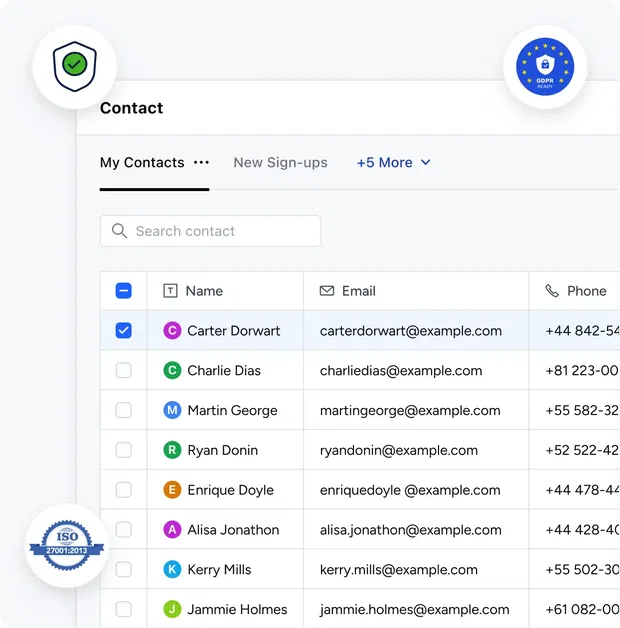620x628 pixels.
Task: Click Carter Dorwart's +44 842 phone number
Action: 582,331
